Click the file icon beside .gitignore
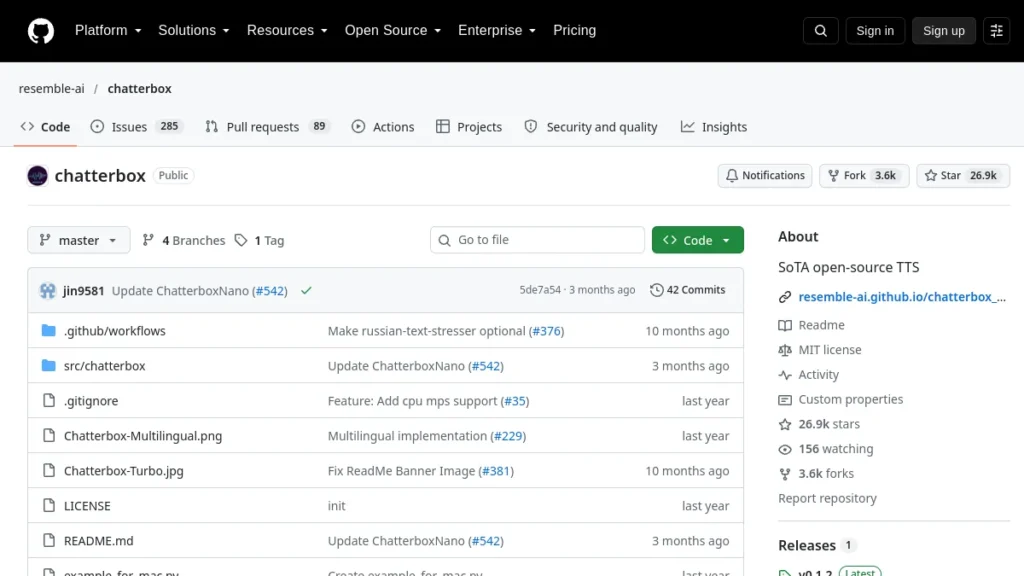 [48, 400]
